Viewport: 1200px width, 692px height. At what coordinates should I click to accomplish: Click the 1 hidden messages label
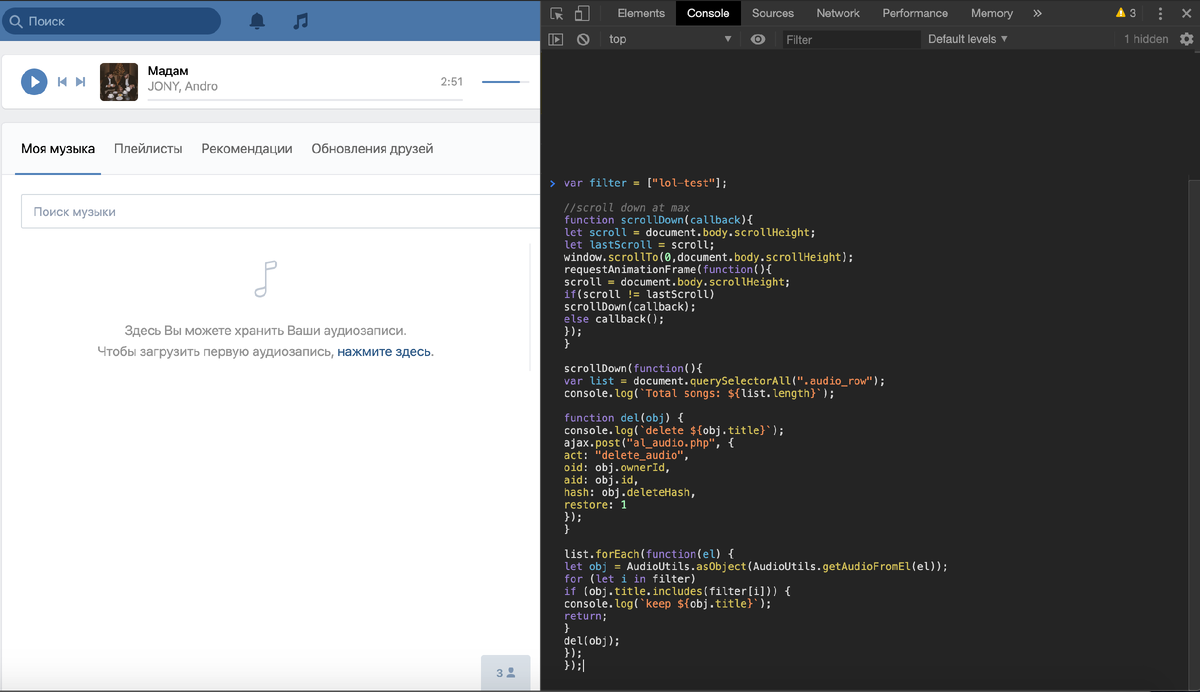click(x=1146, y=39)
